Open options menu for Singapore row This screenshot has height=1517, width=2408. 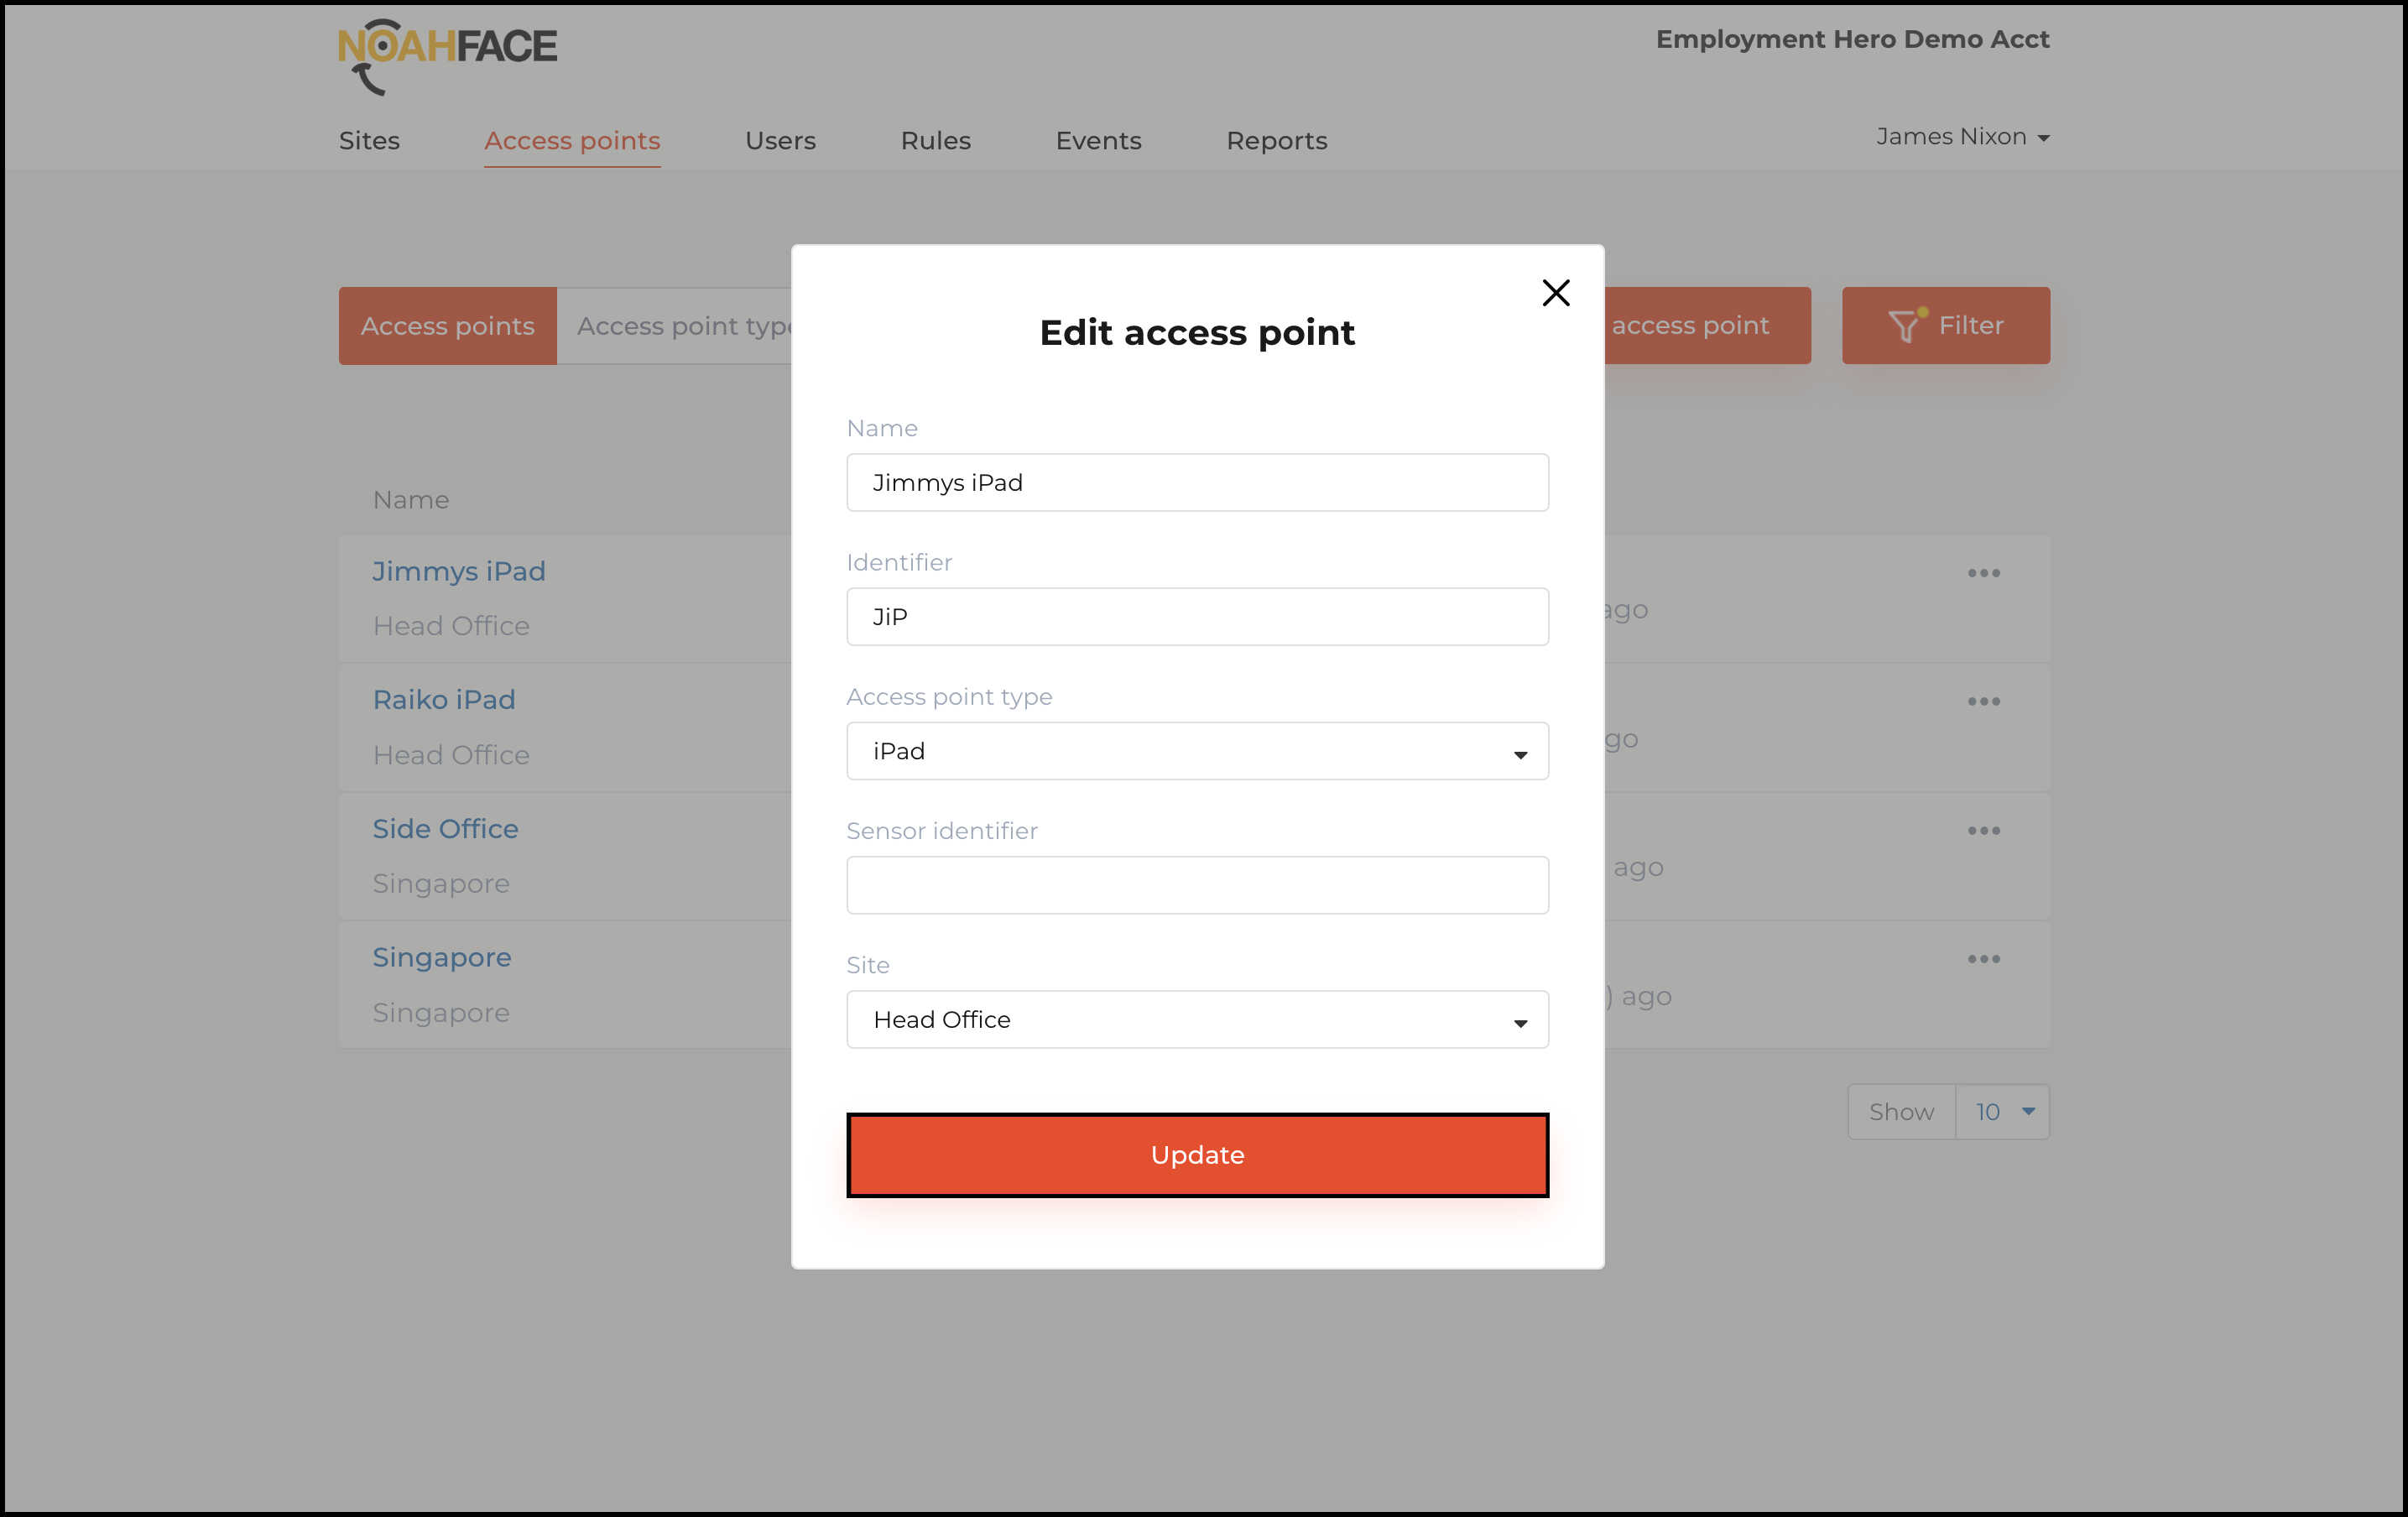point(1983,959)
